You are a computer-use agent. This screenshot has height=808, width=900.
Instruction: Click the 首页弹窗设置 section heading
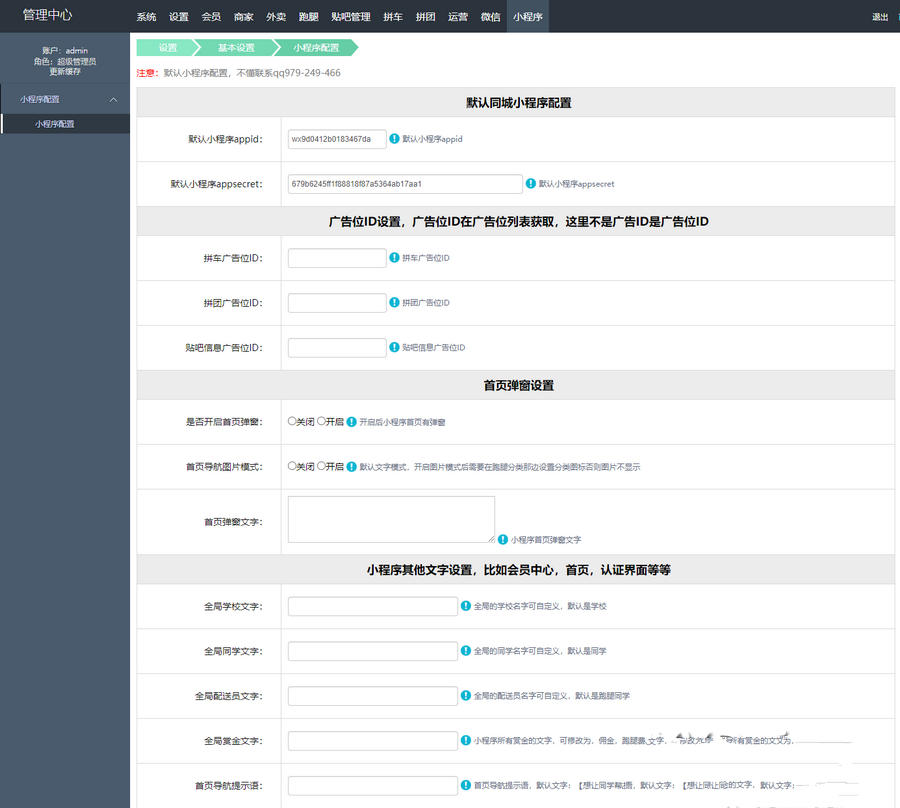click(518, 385)
